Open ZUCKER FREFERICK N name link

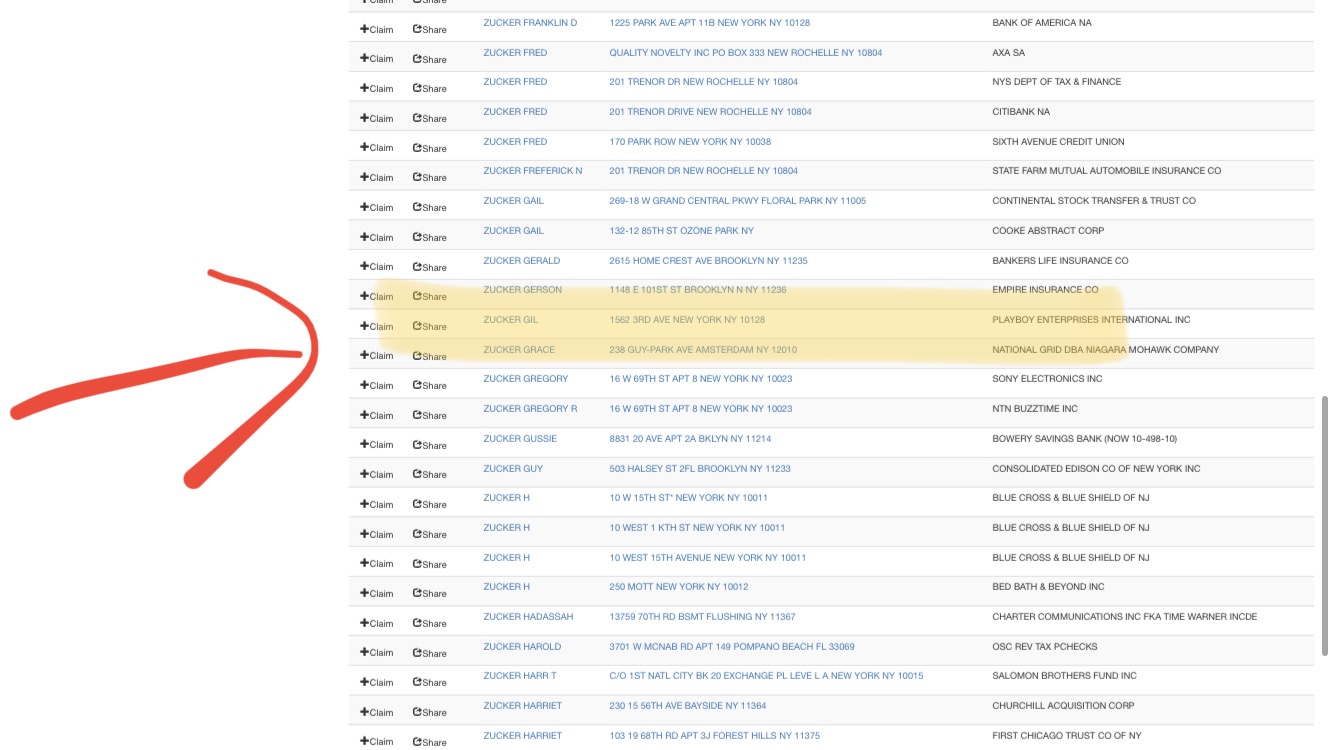coord(532,171)
